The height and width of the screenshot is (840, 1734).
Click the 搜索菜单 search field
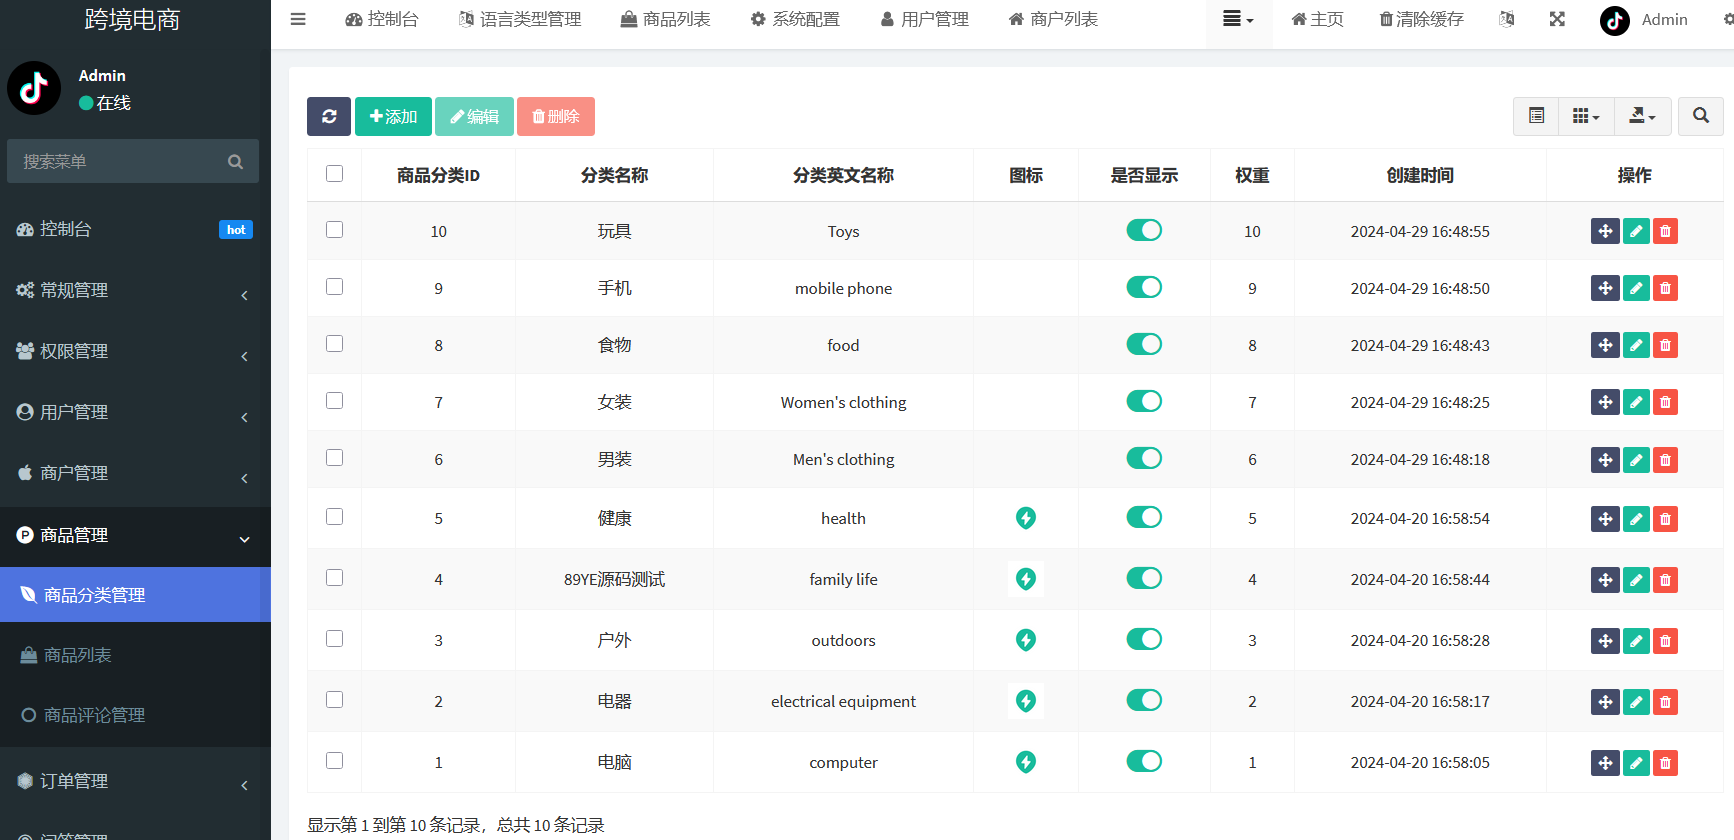coord(120,161)
